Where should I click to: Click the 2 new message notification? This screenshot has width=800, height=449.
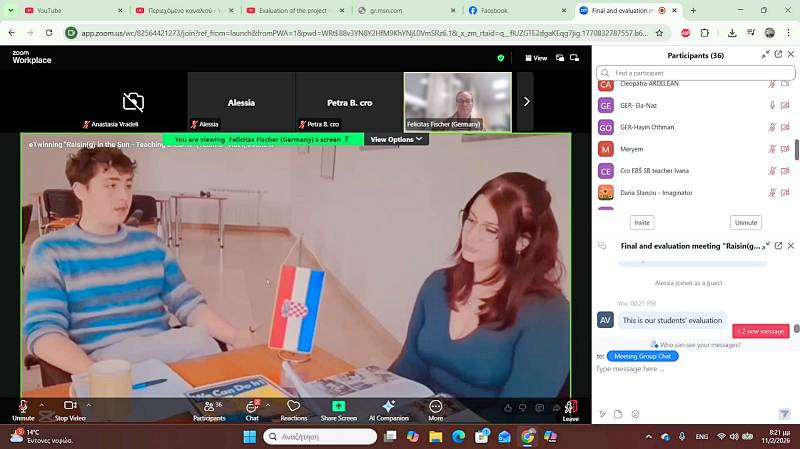tap(761, 331)
